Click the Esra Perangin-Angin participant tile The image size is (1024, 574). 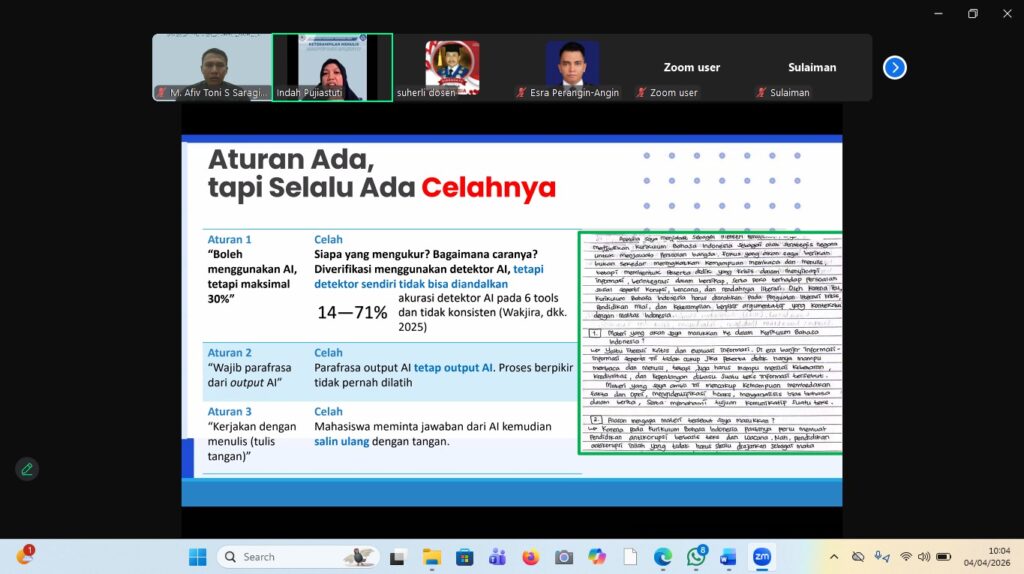point(571,67)
